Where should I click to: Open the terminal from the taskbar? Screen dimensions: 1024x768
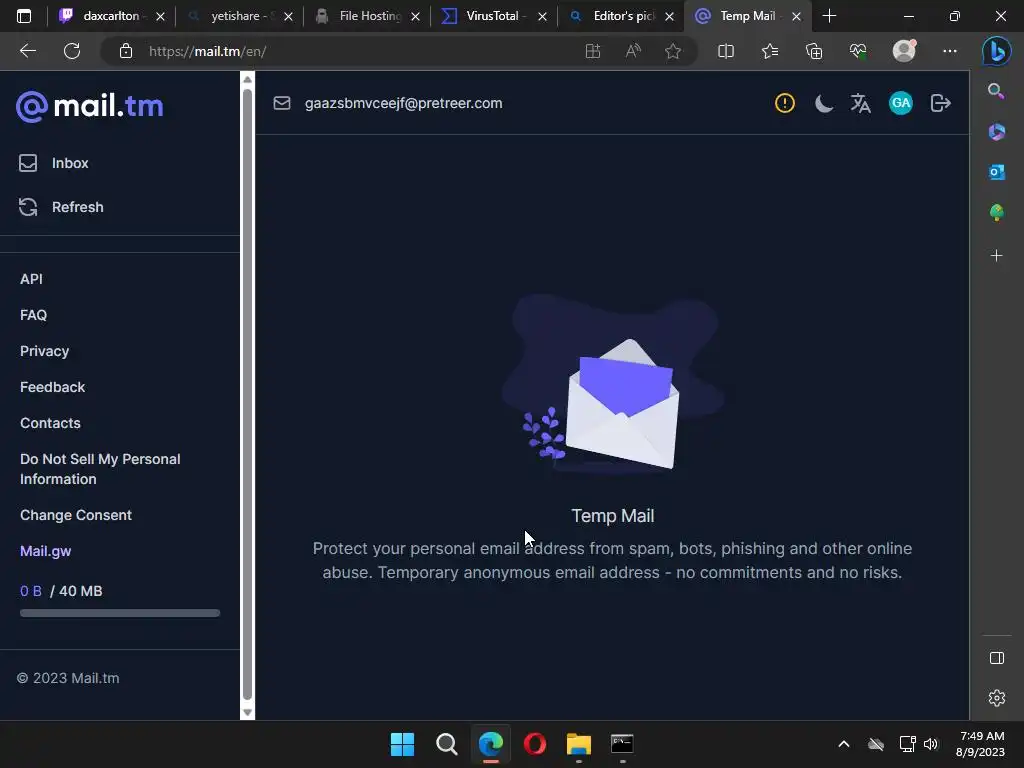pyautogui.click(x=622, y=744)
